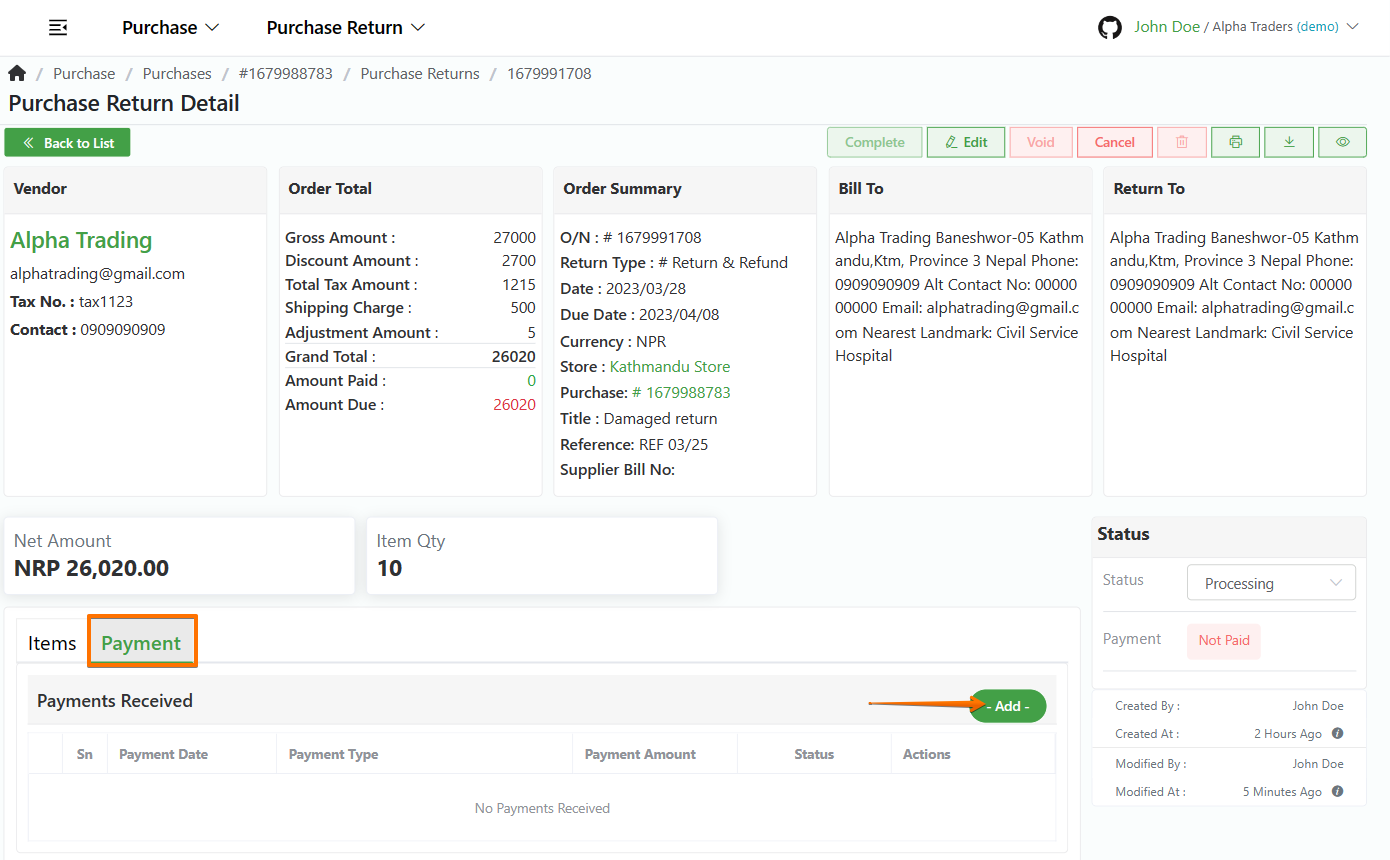The width and height of the screenshot is (1390, 860).
Task: Click Due Date 2023/04/08 text
Action: [640, 314]
